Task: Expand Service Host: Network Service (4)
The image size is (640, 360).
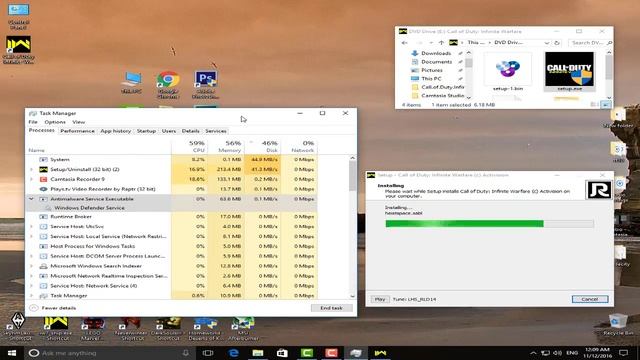Action: click(x=31, y=286)
